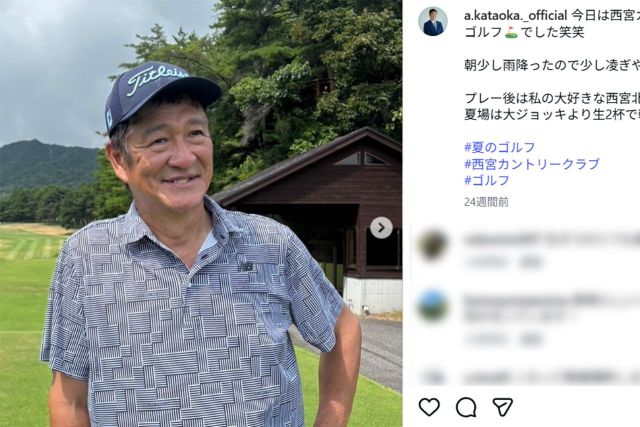Image resolution: width=640 pixels, height=427 pixels.
Task: Open the a.kataoka._official username link
Action: tap(516, 16)
